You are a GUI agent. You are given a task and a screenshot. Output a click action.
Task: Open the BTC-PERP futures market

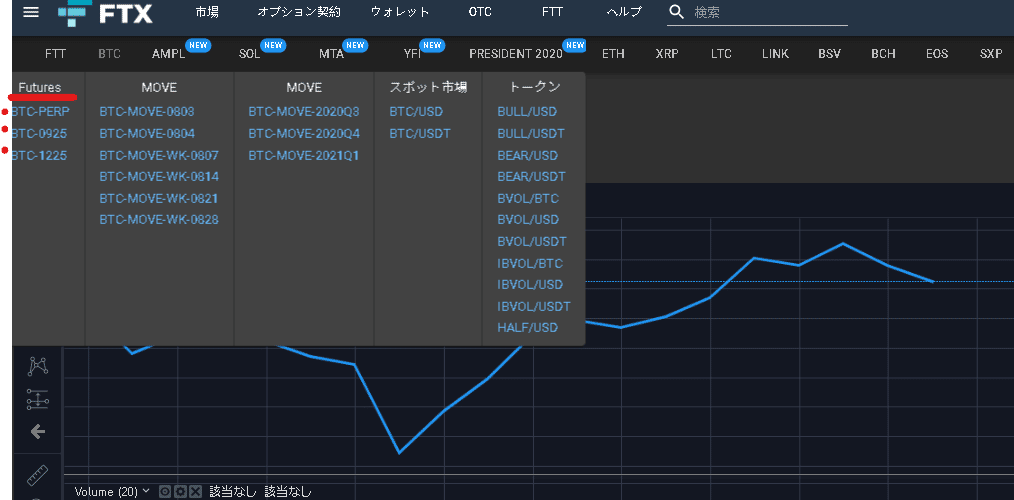[40, 112]
